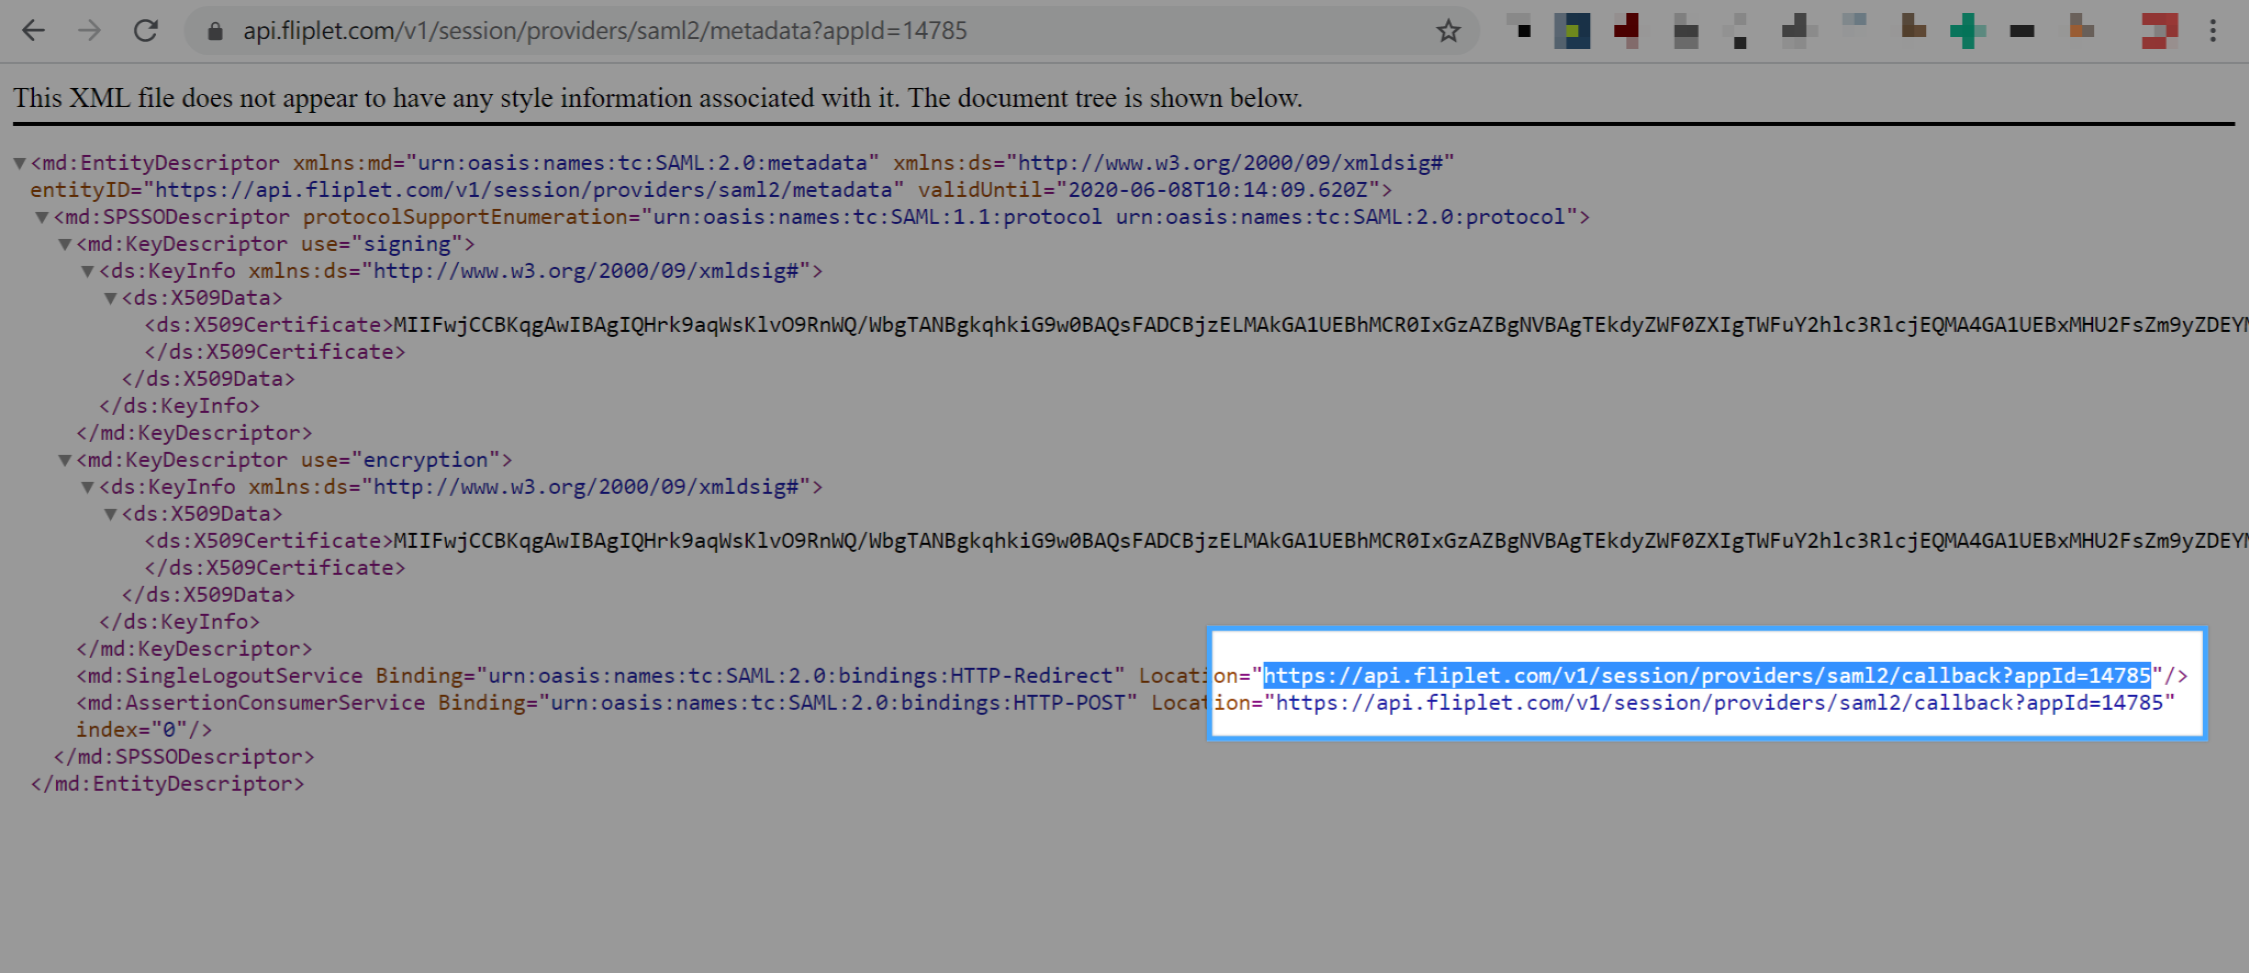Click the dark blue square extension icon

click(x=1572, y=31)
